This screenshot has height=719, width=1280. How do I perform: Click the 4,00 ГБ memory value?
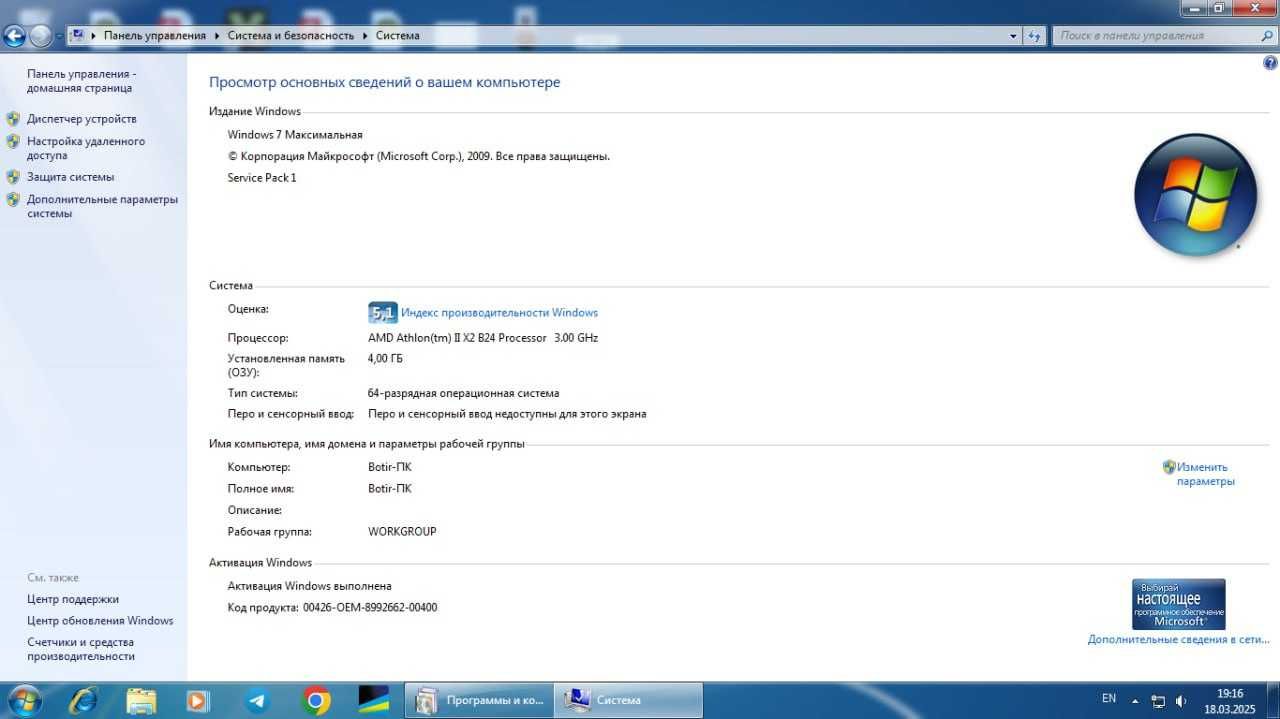(386, 358)
